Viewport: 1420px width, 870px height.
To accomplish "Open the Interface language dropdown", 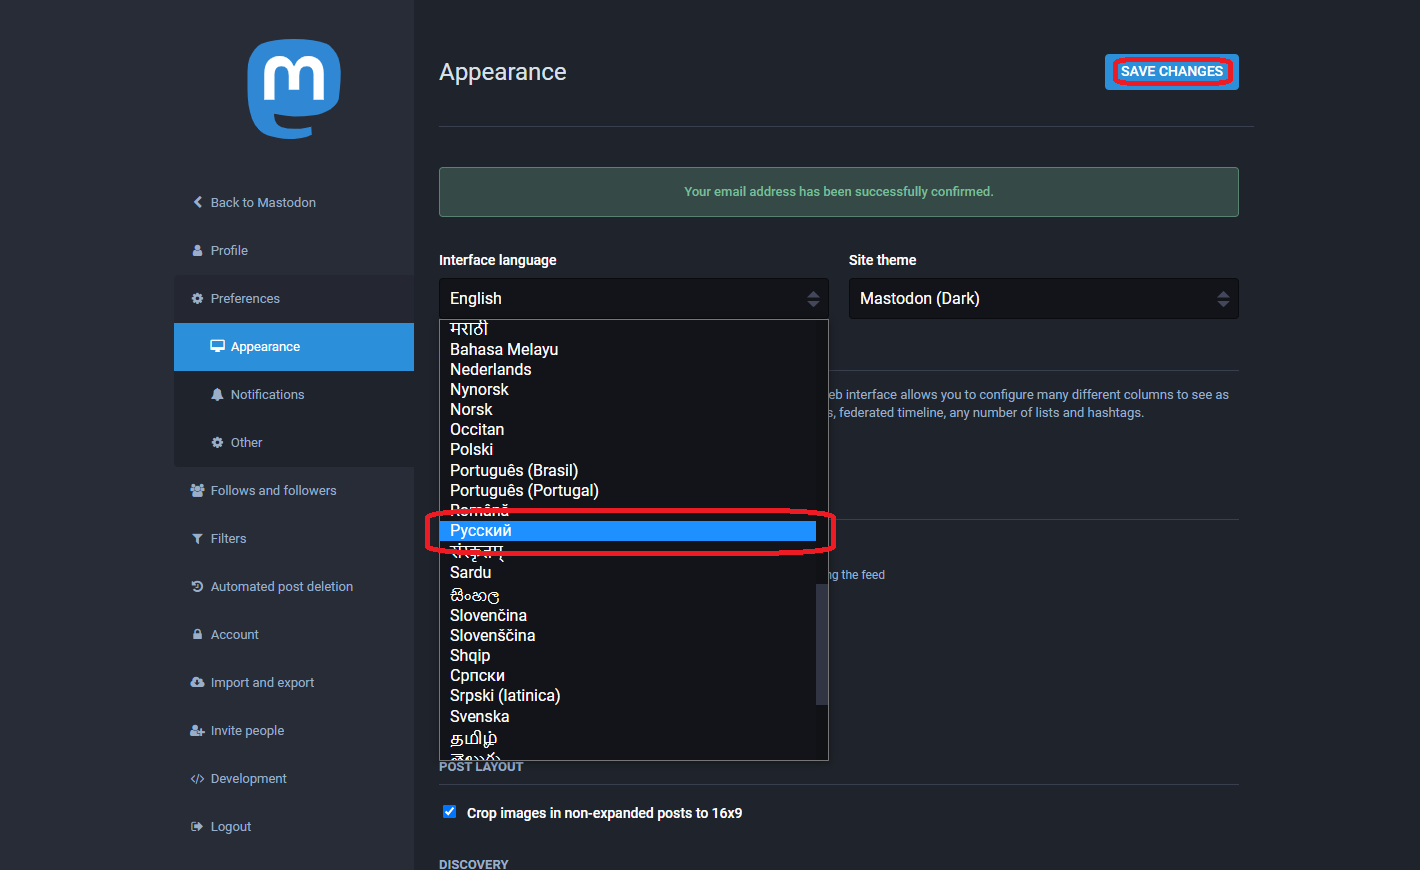I will (633, 299).
